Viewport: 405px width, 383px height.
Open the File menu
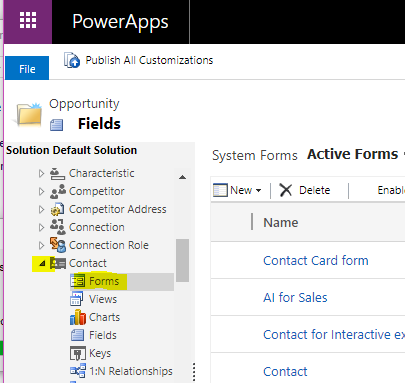coord(27,68)
